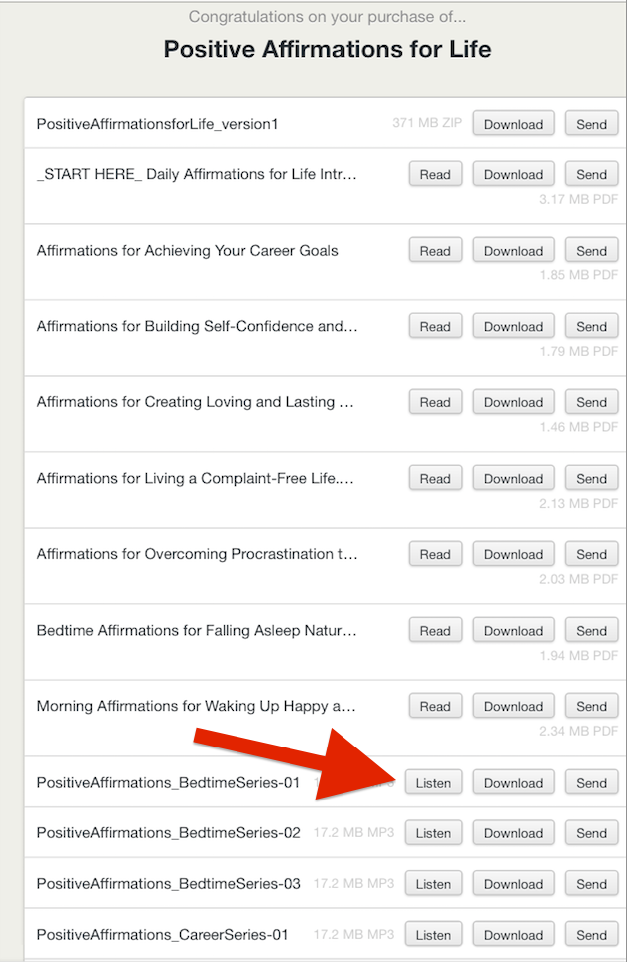This screenshot has width=627, height=962.
Task: Read Morning Affirmations for Waking Up Happy
Action: point(435,706)
